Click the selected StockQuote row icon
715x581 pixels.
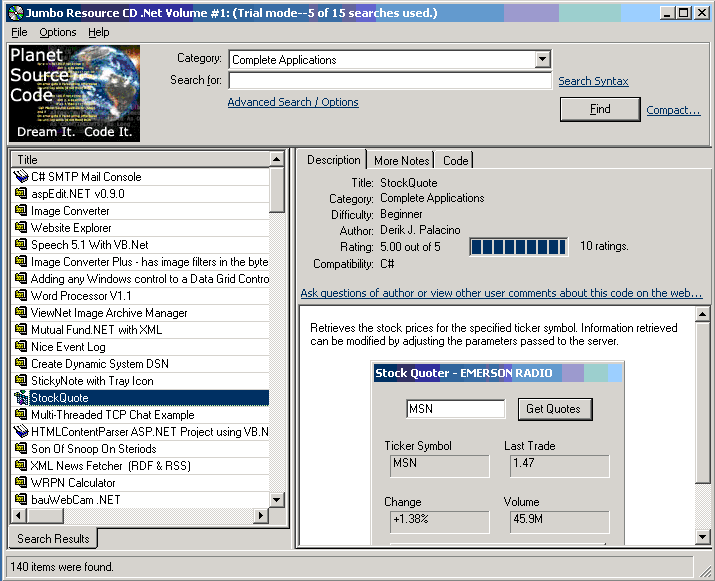tap(21, 398)
